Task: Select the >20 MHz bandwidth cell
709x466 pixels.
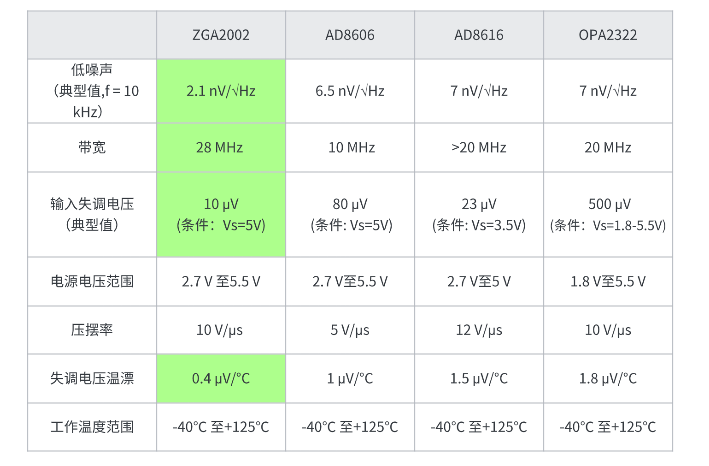Action: 479,147
